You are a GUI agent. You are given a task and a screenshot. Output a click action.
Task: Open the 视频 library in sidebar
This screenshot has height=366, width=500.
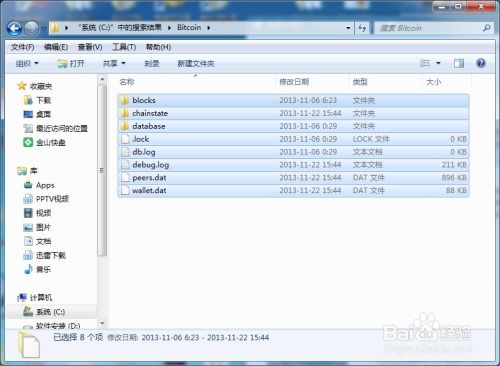(38, 213)
